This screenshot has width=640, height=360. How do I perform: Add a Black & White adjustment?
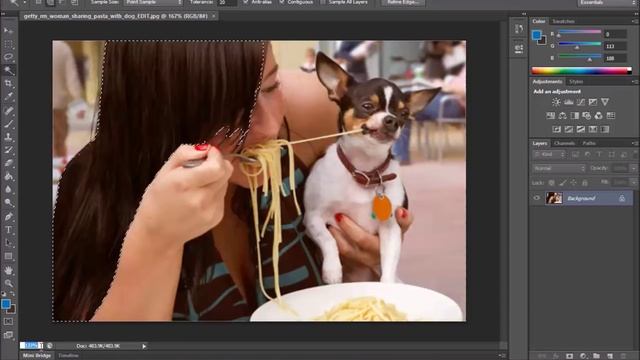pyautogui.click(x=574, y=116)
